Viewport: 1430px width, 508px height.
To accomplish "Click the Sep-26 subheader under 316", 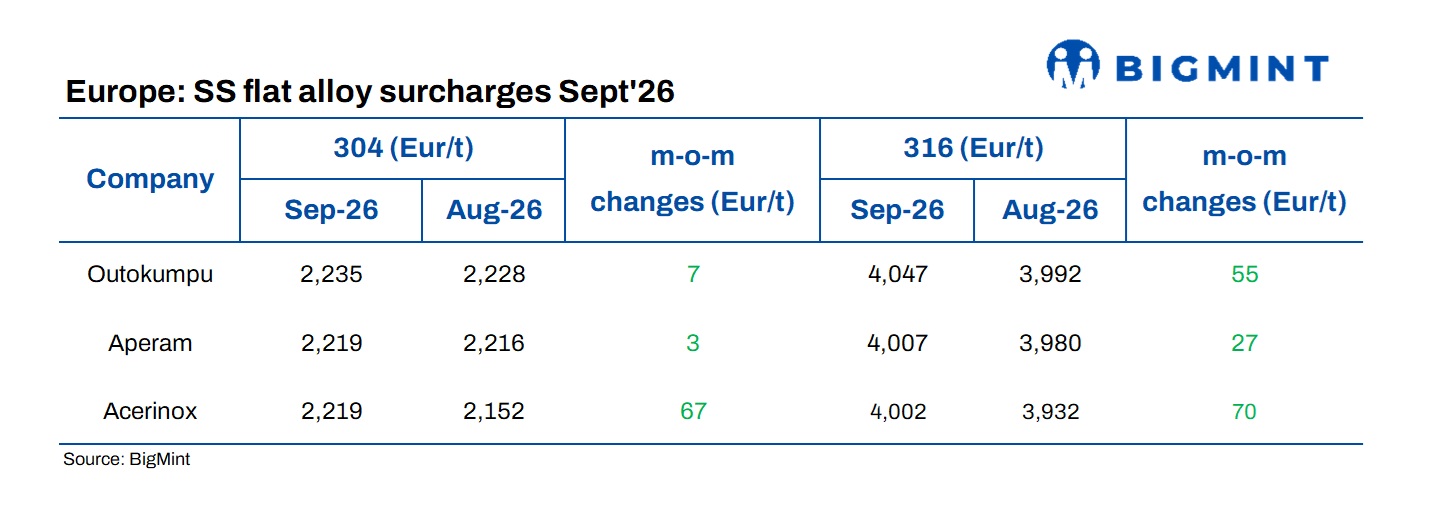I will 897,210.
